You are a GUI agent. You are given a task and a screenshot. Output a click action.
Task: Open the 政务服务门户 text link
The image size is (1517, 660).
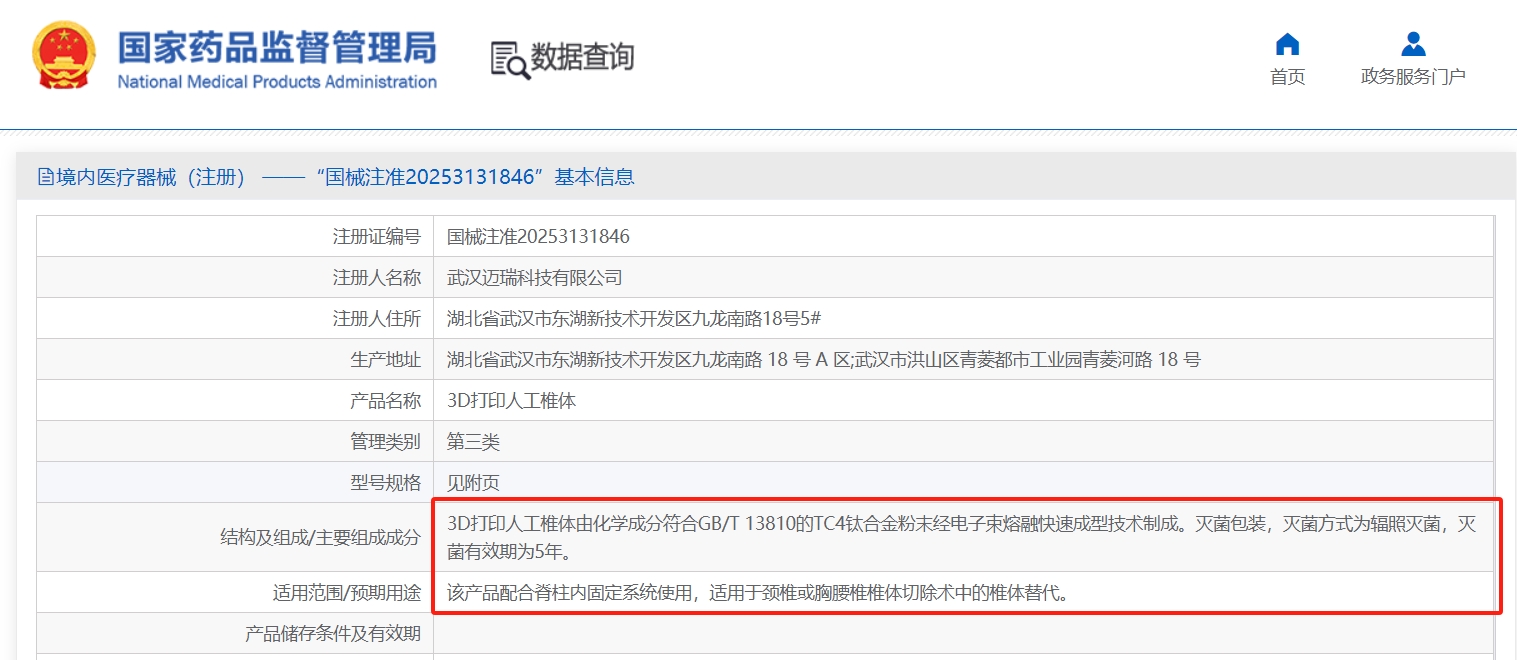pos(1412,77)
